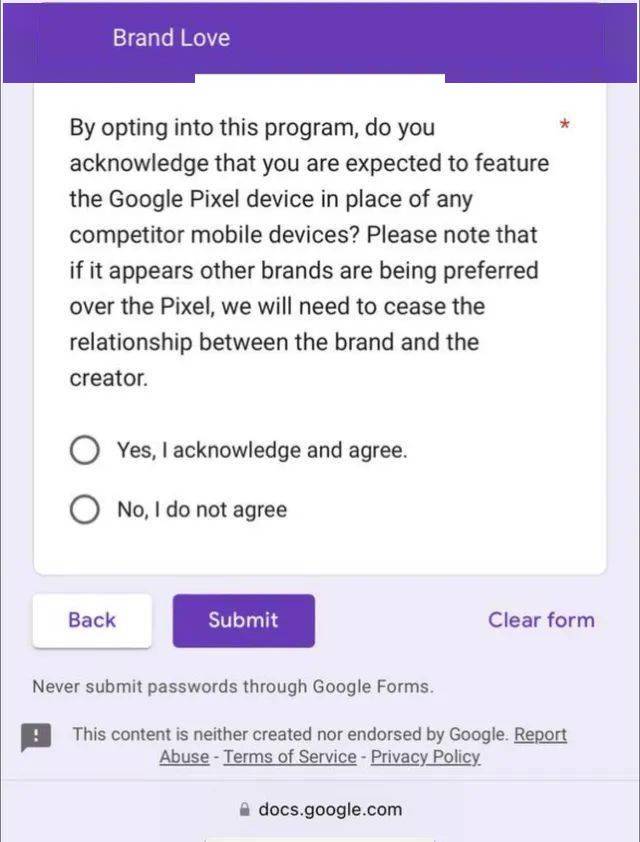The image size is (640, 842).
Task: Click the Clear form link
Action: [x=541, y=620]
